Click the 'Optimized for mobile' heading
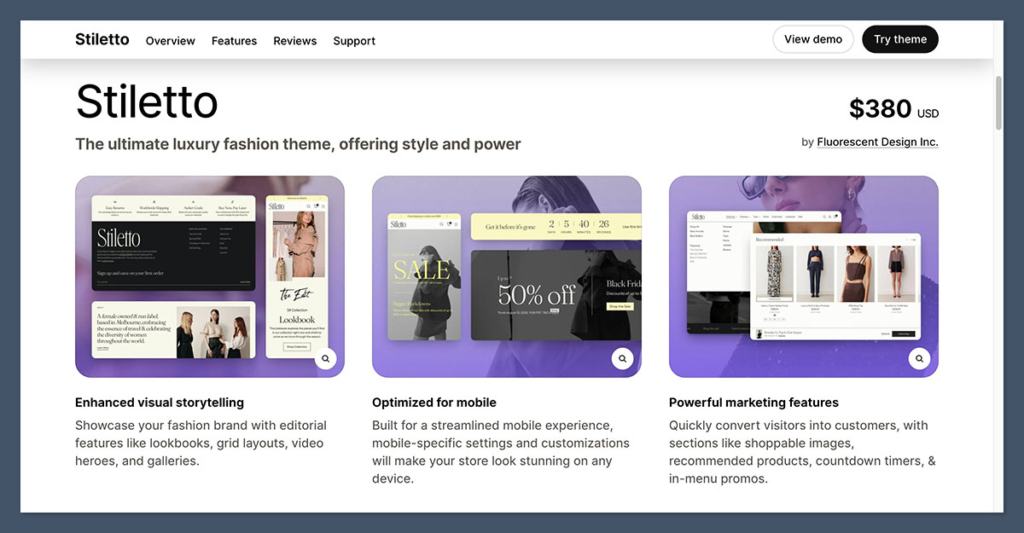The width and height of the screenshot is (1024, 533). point(434,402)
